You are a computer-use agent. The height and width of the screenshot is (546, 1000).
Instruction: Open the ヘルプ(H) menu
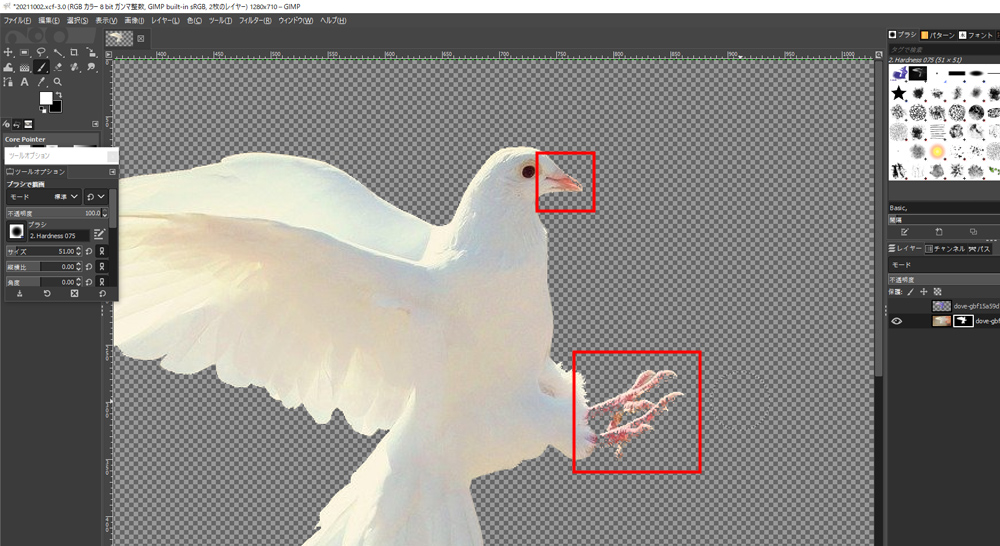pos(333,20)
